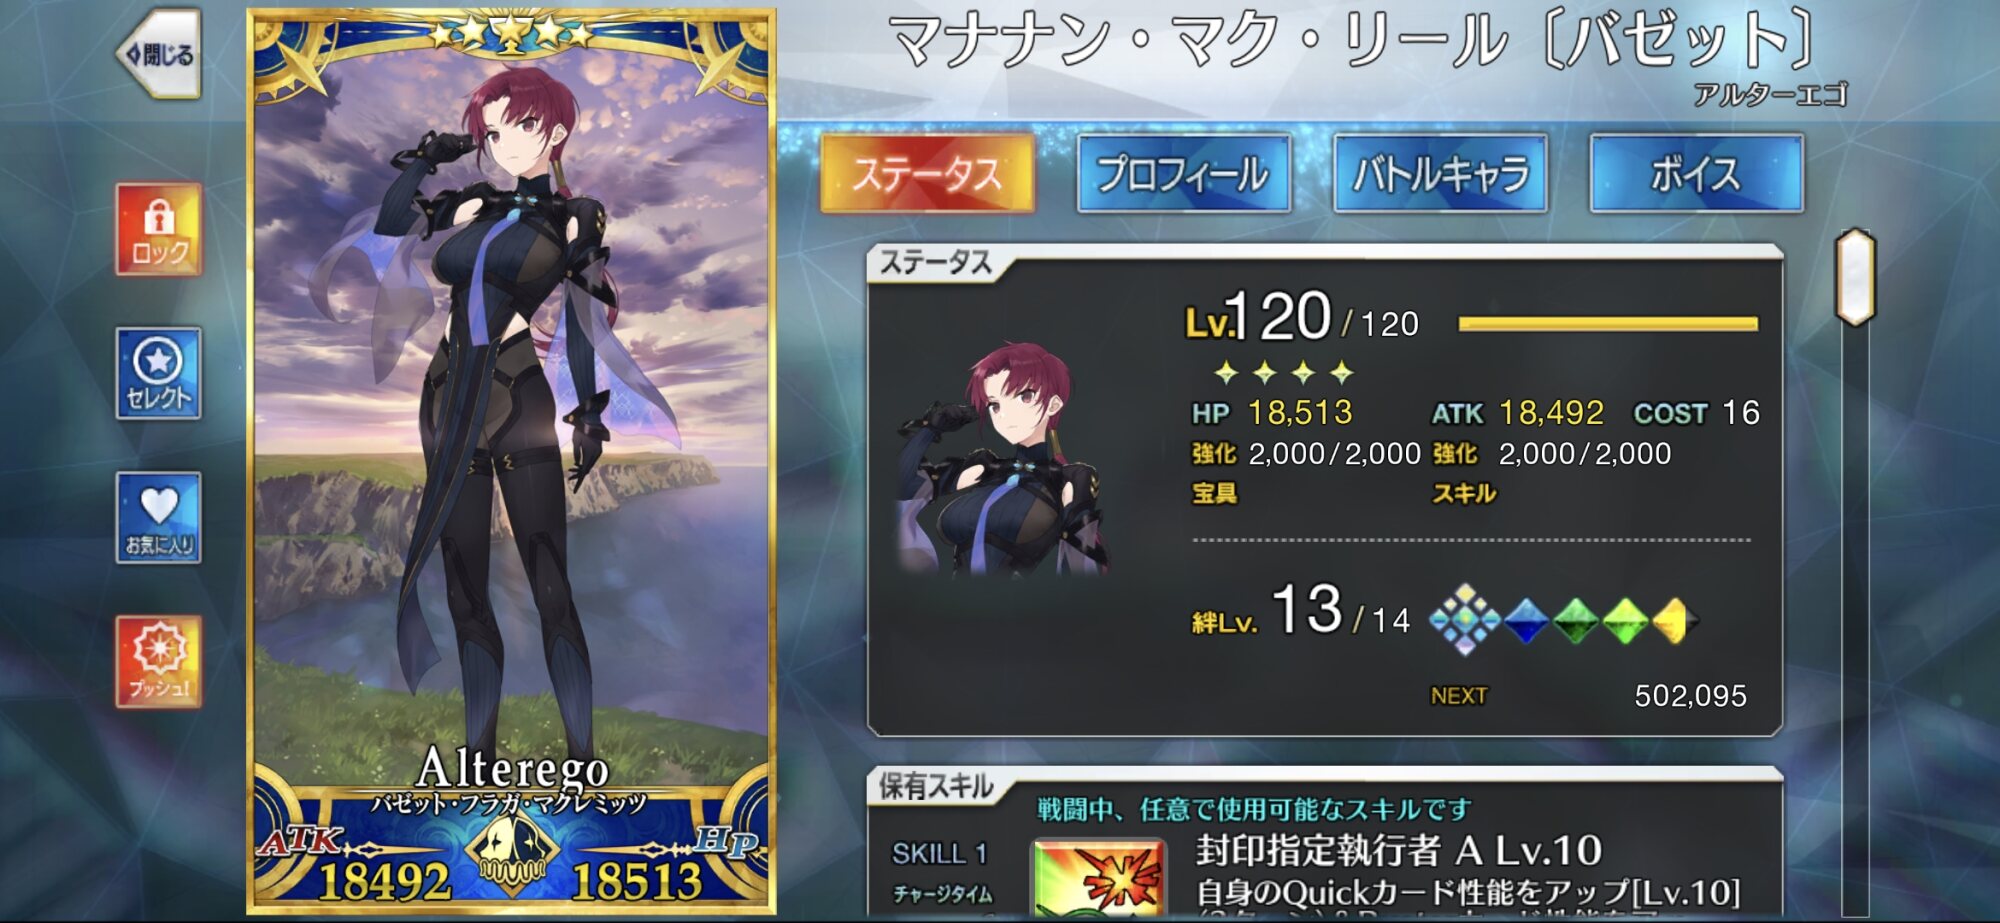2000x923 pixels.
Task: Toggle the お気に入り heart favorite button
Action: (x=159, y=517)
